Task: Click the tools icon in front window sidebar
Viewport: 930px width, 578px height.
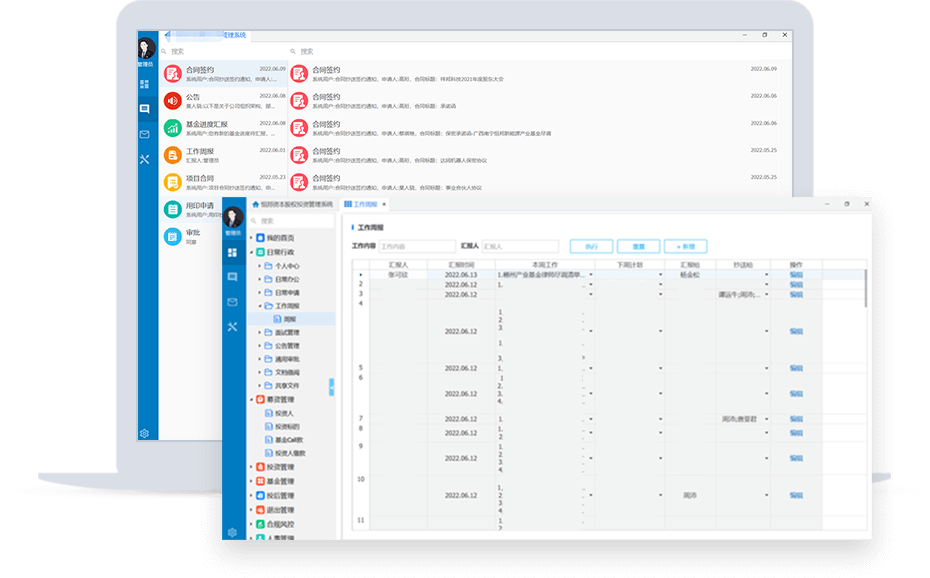Action: [232, 327]
